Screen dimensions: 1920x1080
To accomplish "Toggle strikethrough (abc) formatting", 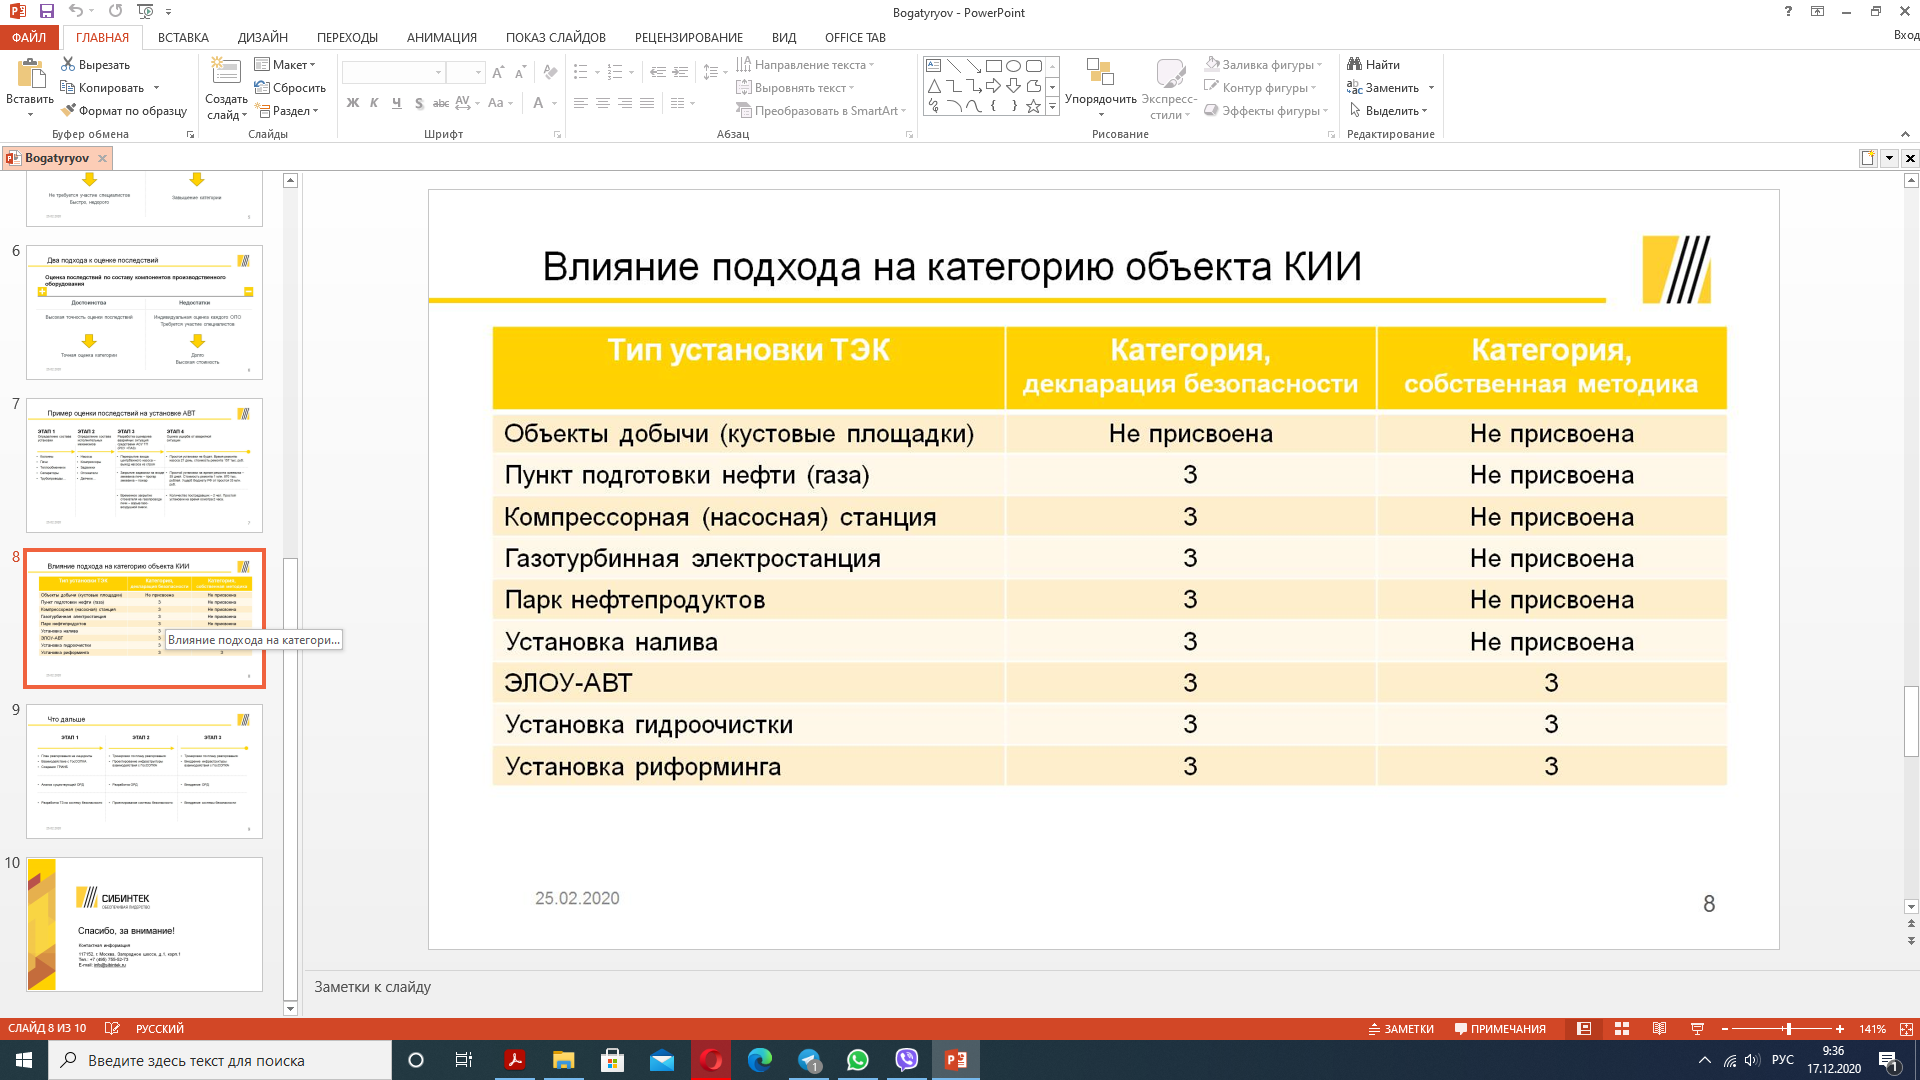I will [x=440, y=103].
